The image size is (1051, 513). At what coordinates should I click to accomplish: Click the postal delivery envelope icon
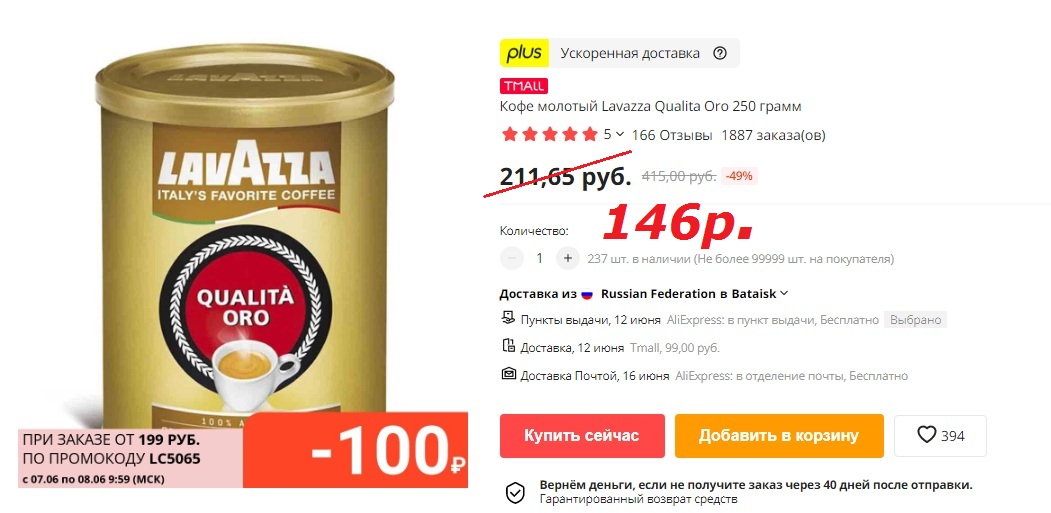[508, 374]
